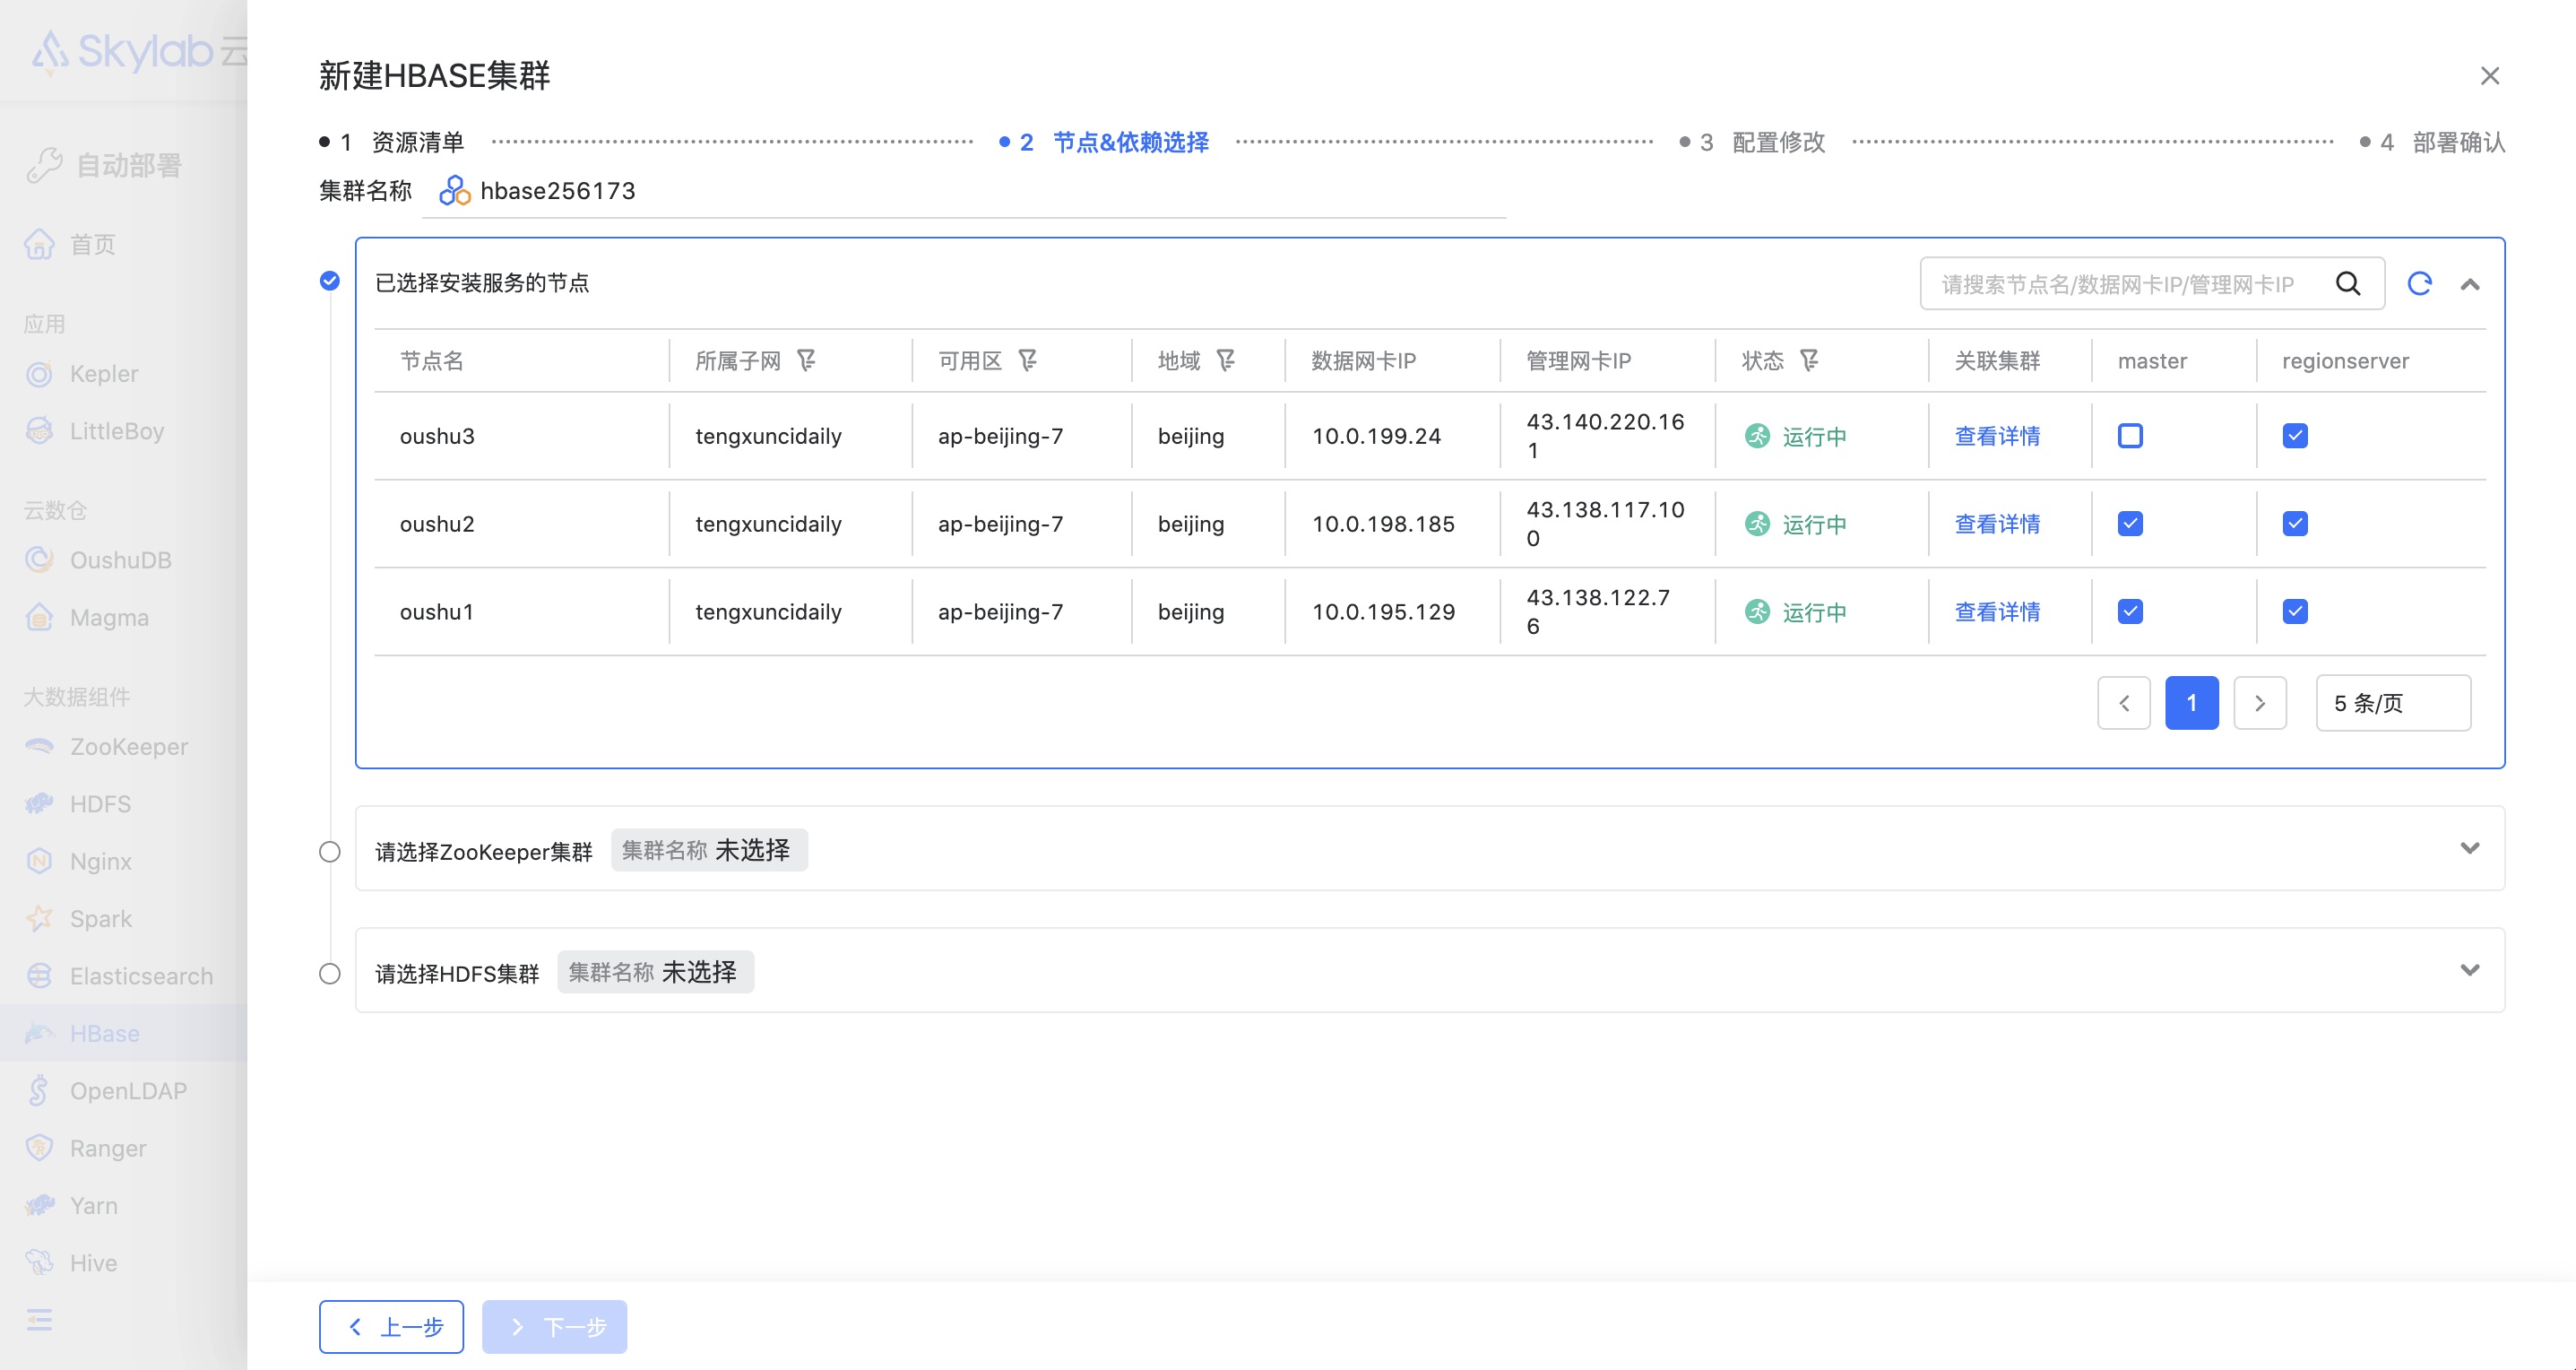The height and width of the screenshot is (1370, 2576).
Task: Uncheck regionserver for oushu1
Action: 2295,612
